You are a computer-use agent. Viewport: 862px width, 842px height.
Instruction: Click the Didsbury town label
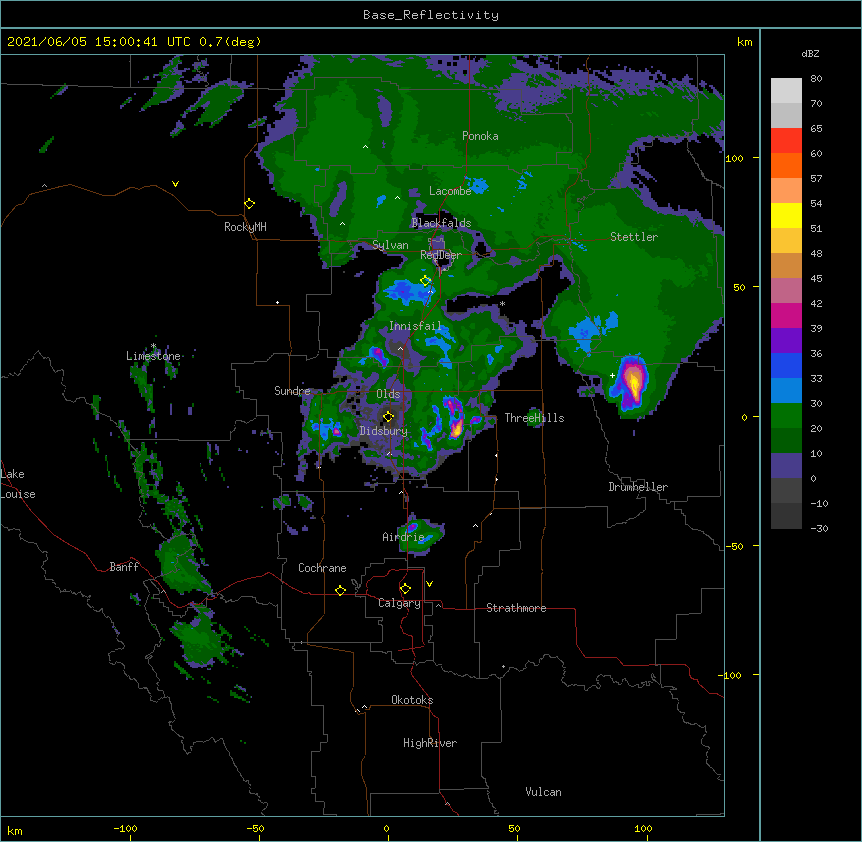pos(384,431)
